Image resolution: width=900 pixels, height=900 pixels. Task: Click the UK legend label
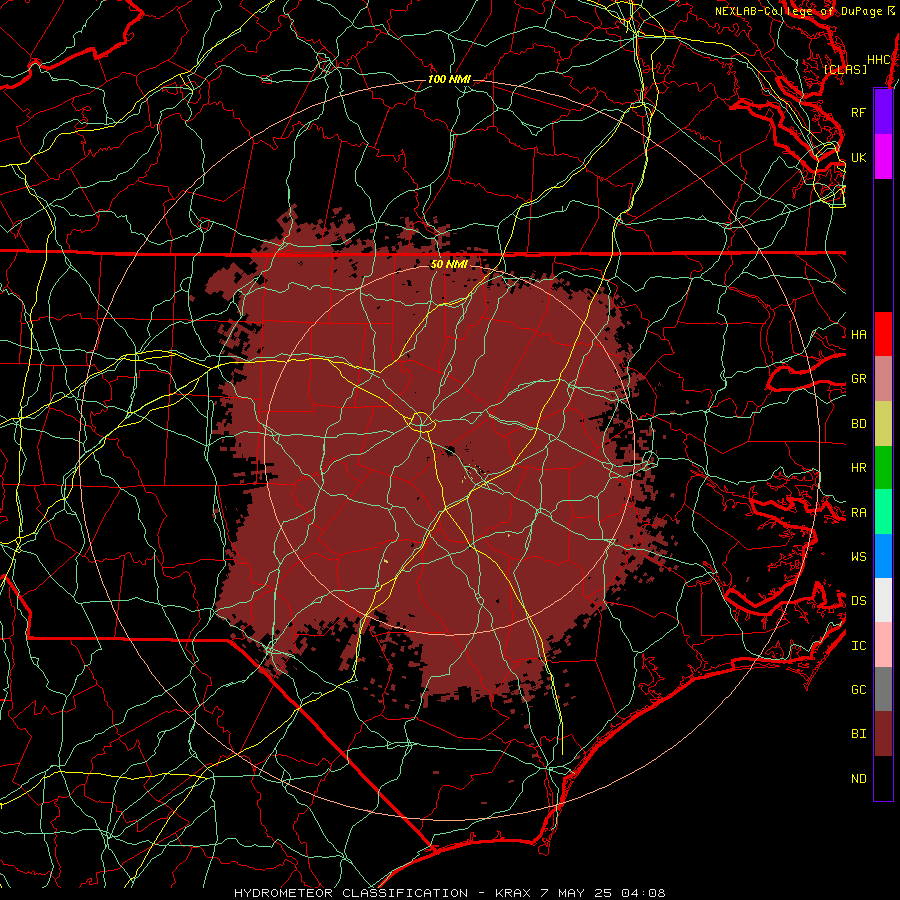[x=858, y=158]
